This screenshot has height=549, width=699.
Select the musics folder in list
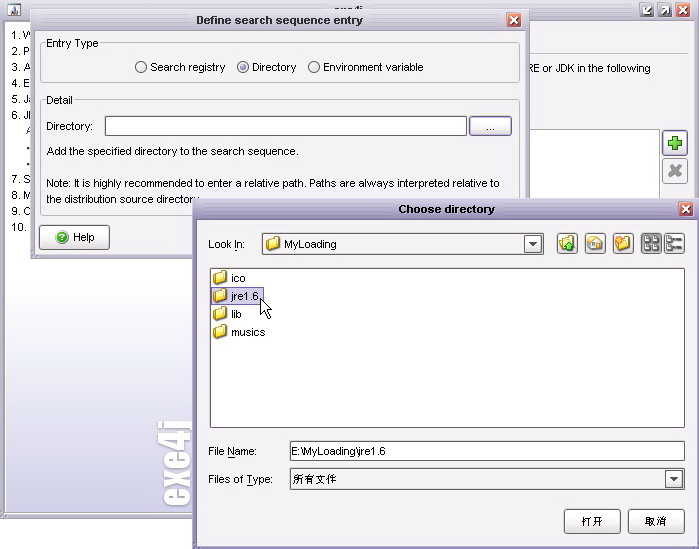239,332
